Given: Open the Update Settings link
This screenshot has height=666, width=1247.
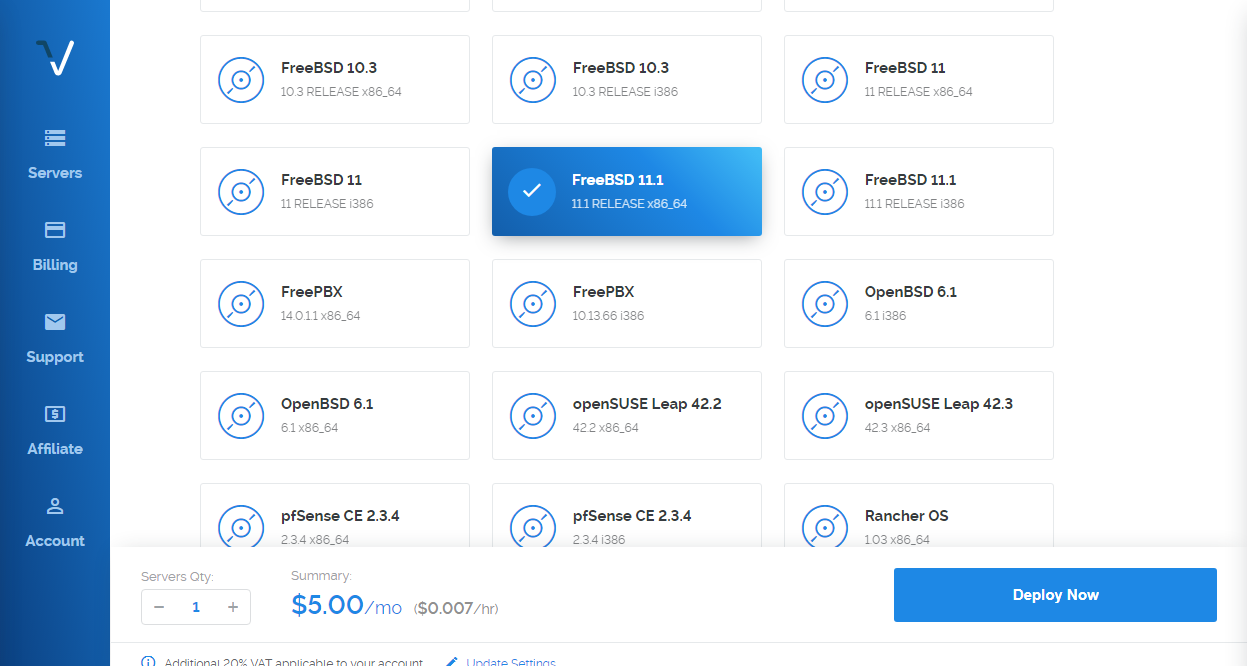Looking at the screenshot, I should pyautogui.click(x=511, y=662).
